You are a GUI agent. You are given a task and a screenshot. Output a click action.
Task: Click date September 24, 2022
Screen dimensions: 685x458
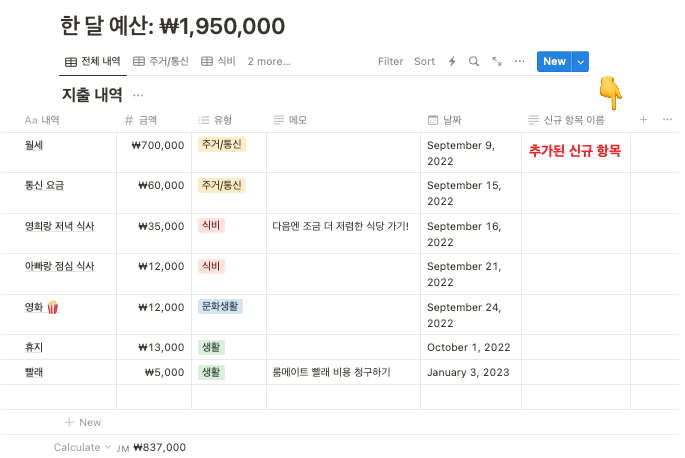coord(464,315)
